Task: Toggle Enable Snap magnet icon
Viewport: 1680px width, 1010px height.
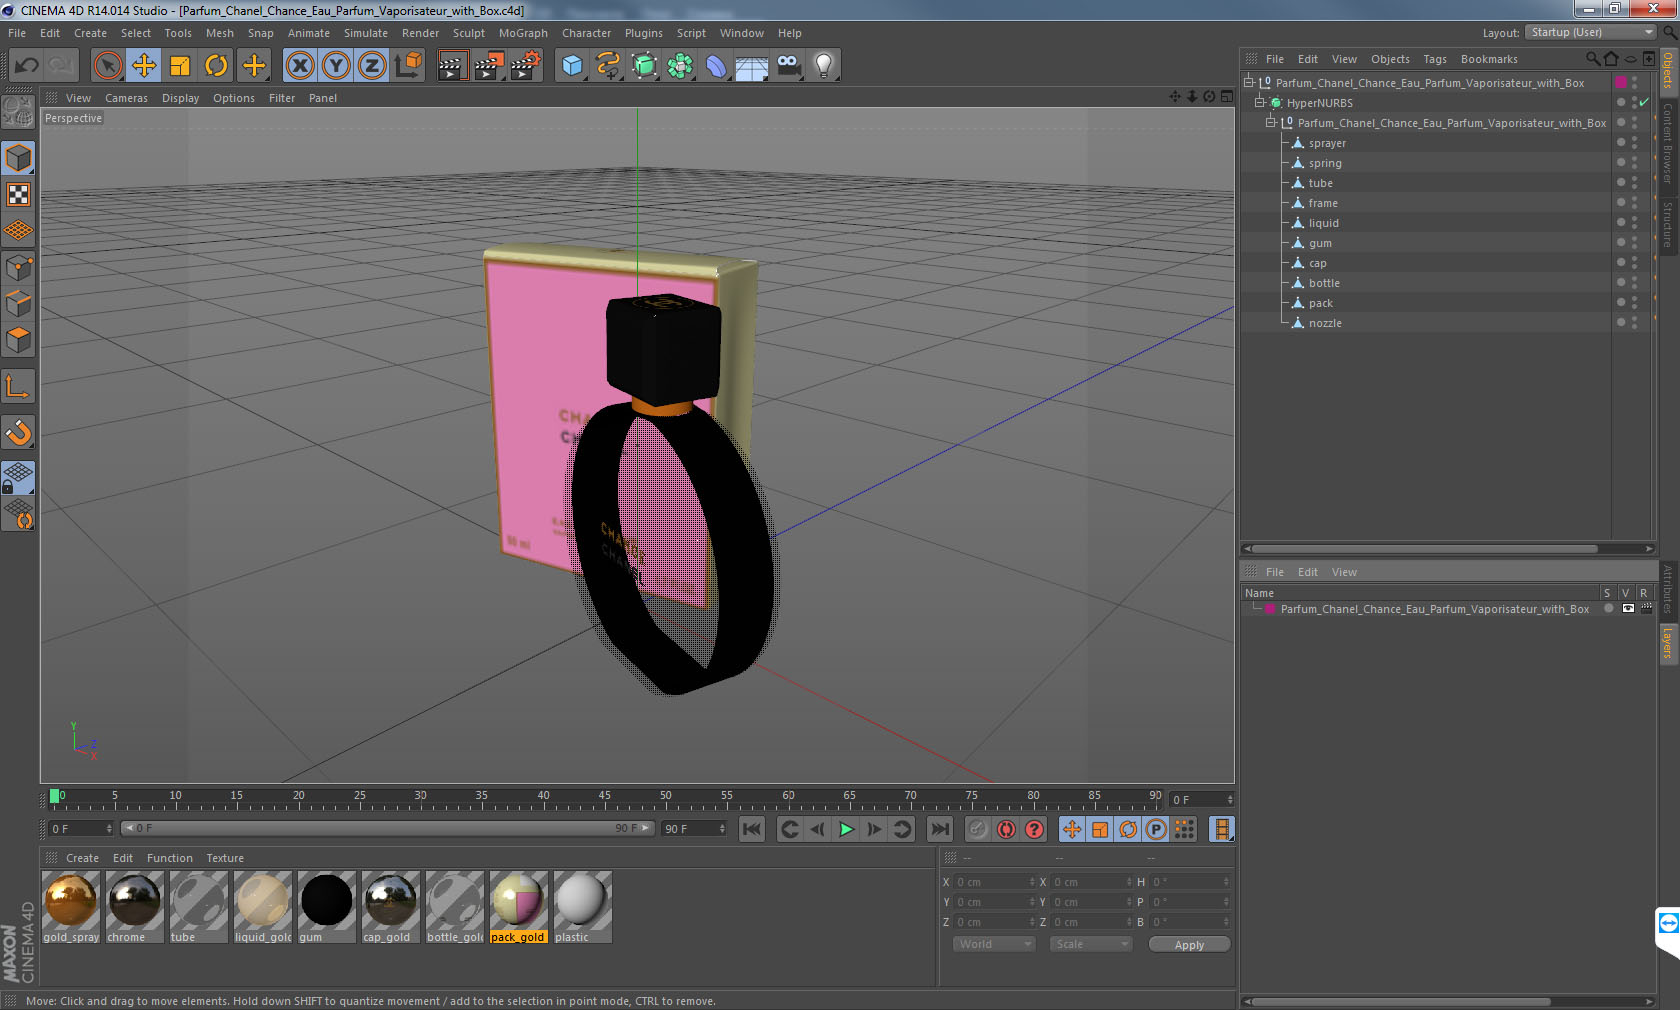Action: 18,432
